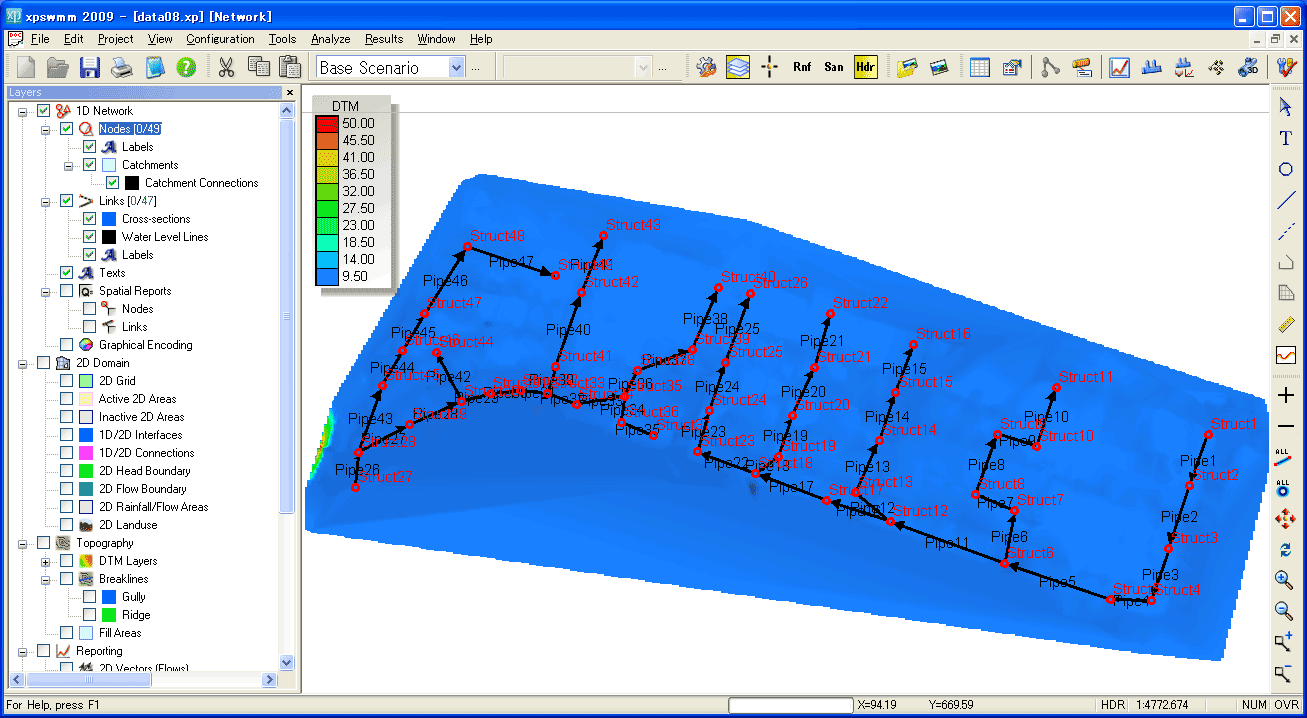Screen dimensions: 1307x718
Task: Enable the Graphical Encoding checkbox
Action: (x=66, y=345)
